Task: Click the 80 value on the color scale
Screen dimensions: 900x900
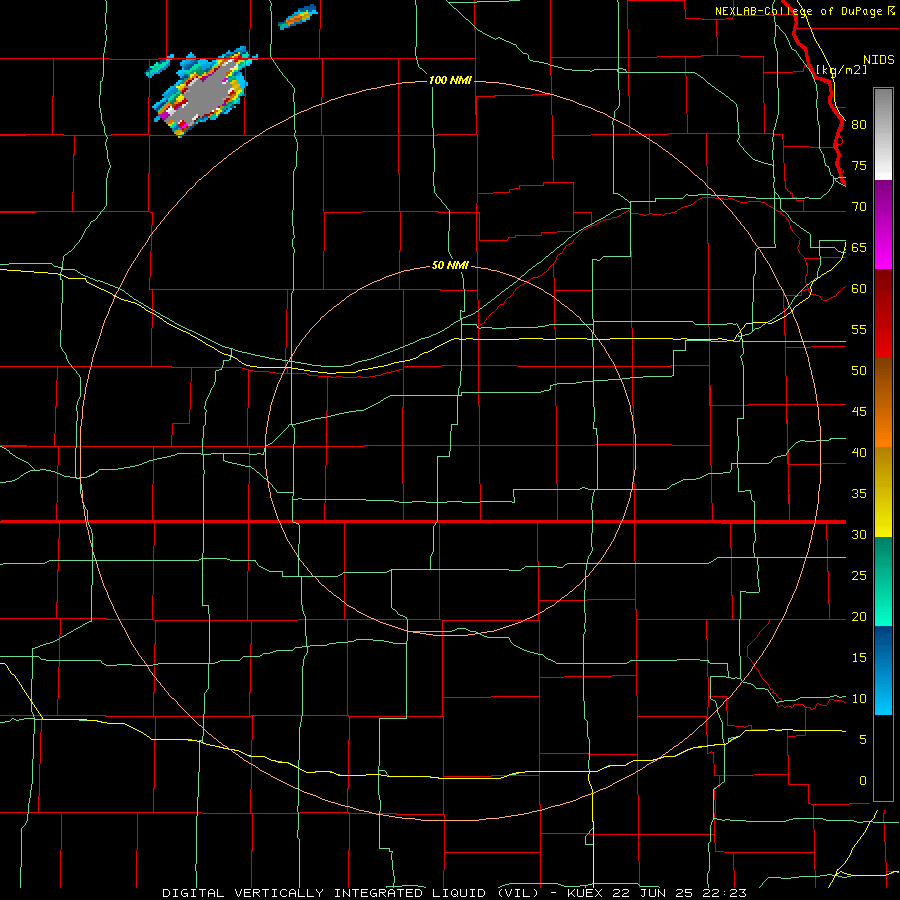Action: tap(859, 125)
